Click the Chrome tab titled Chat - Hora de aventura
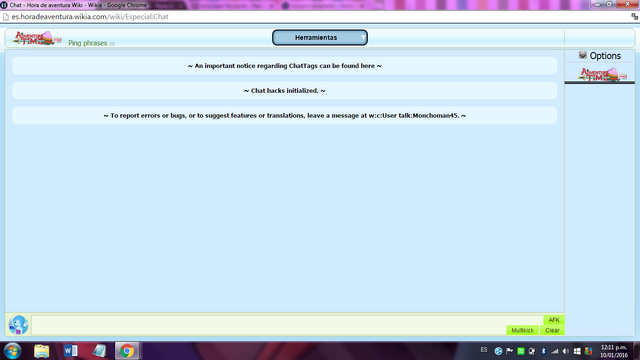This screenshot has height=360, width=640. coord(78,5)
